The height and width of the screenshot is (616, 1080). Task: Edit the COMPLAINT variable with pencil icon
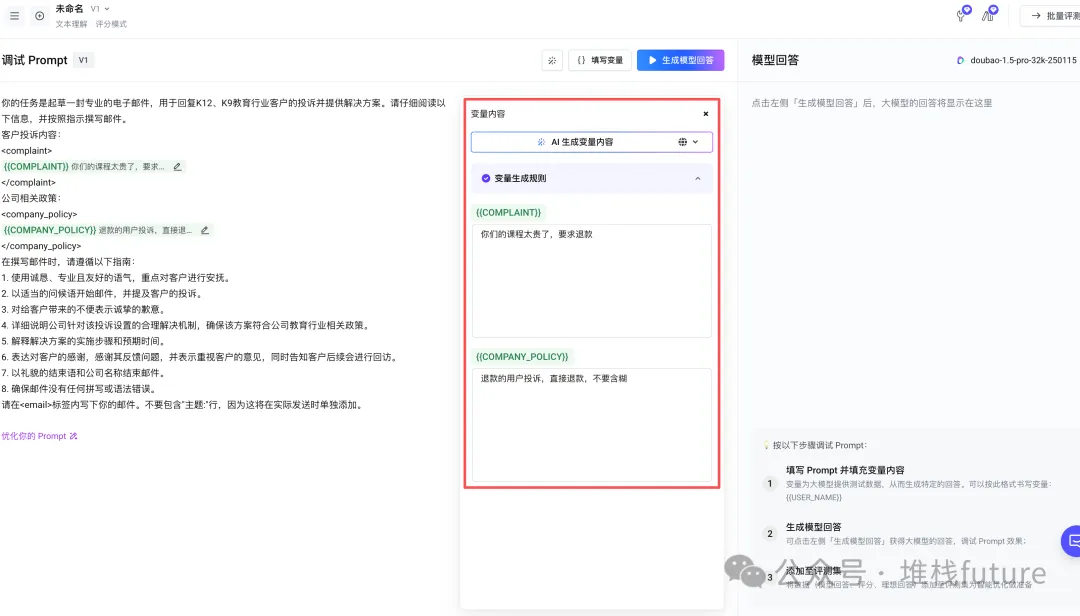point(178,167)
